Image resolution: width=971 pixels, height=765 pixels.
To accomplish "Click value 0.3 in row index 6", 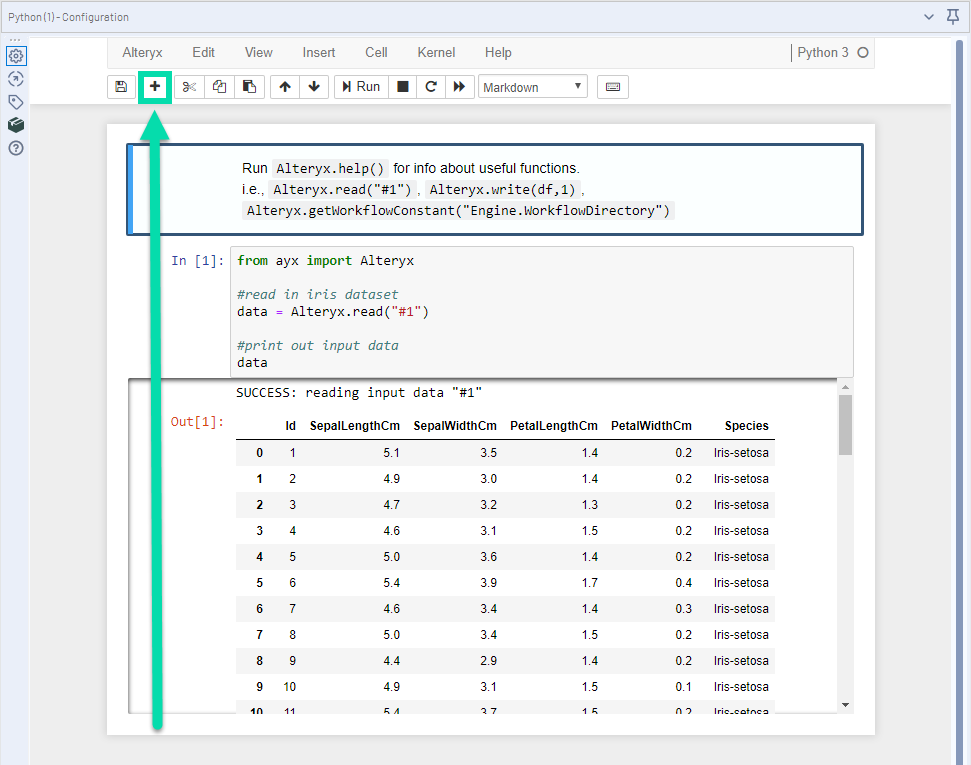I will [x=684, y=609].
